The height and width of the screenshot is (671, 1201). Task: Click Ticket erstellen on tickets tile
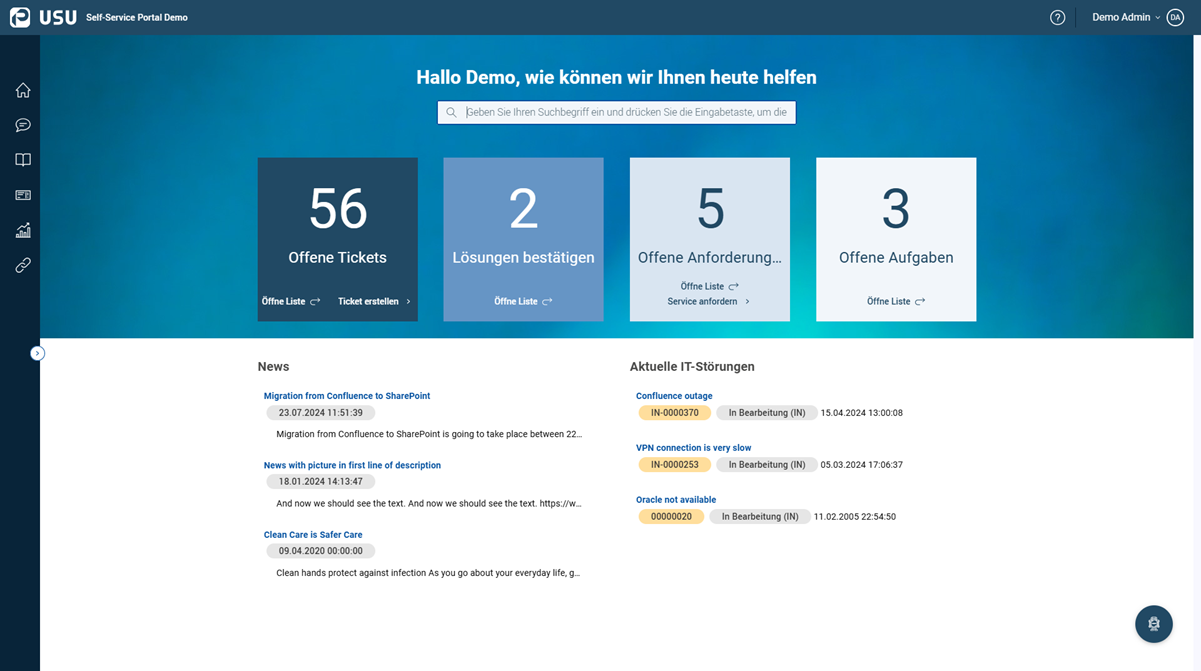click(x=375, y=301)
